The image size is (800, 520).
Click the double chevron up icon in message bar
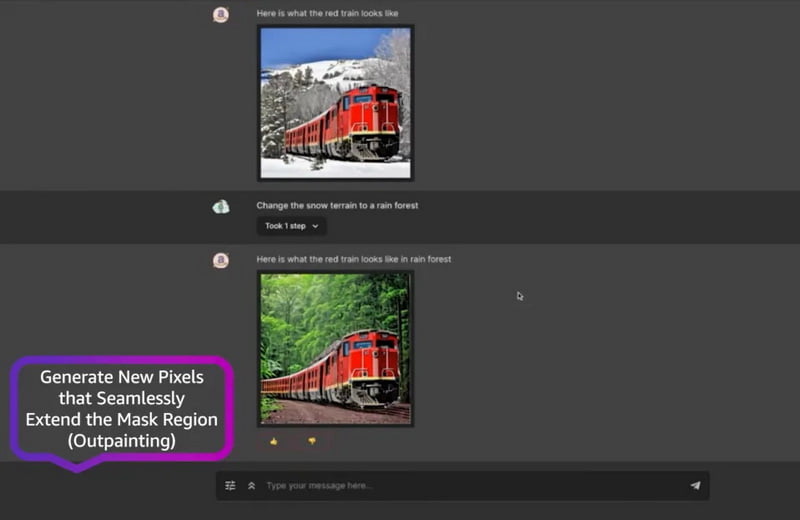coord(251,486)
